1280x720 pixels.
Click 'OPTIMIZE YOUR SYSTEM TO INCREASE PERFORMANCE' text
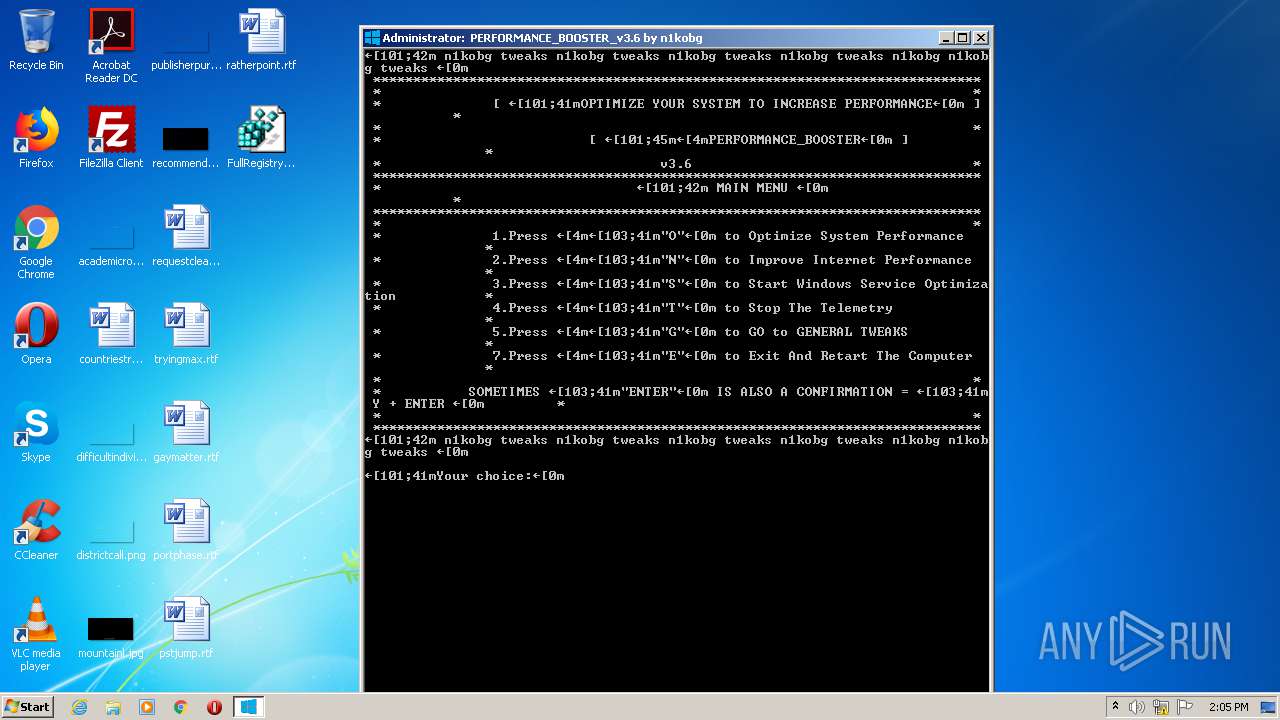pos(756,104)
